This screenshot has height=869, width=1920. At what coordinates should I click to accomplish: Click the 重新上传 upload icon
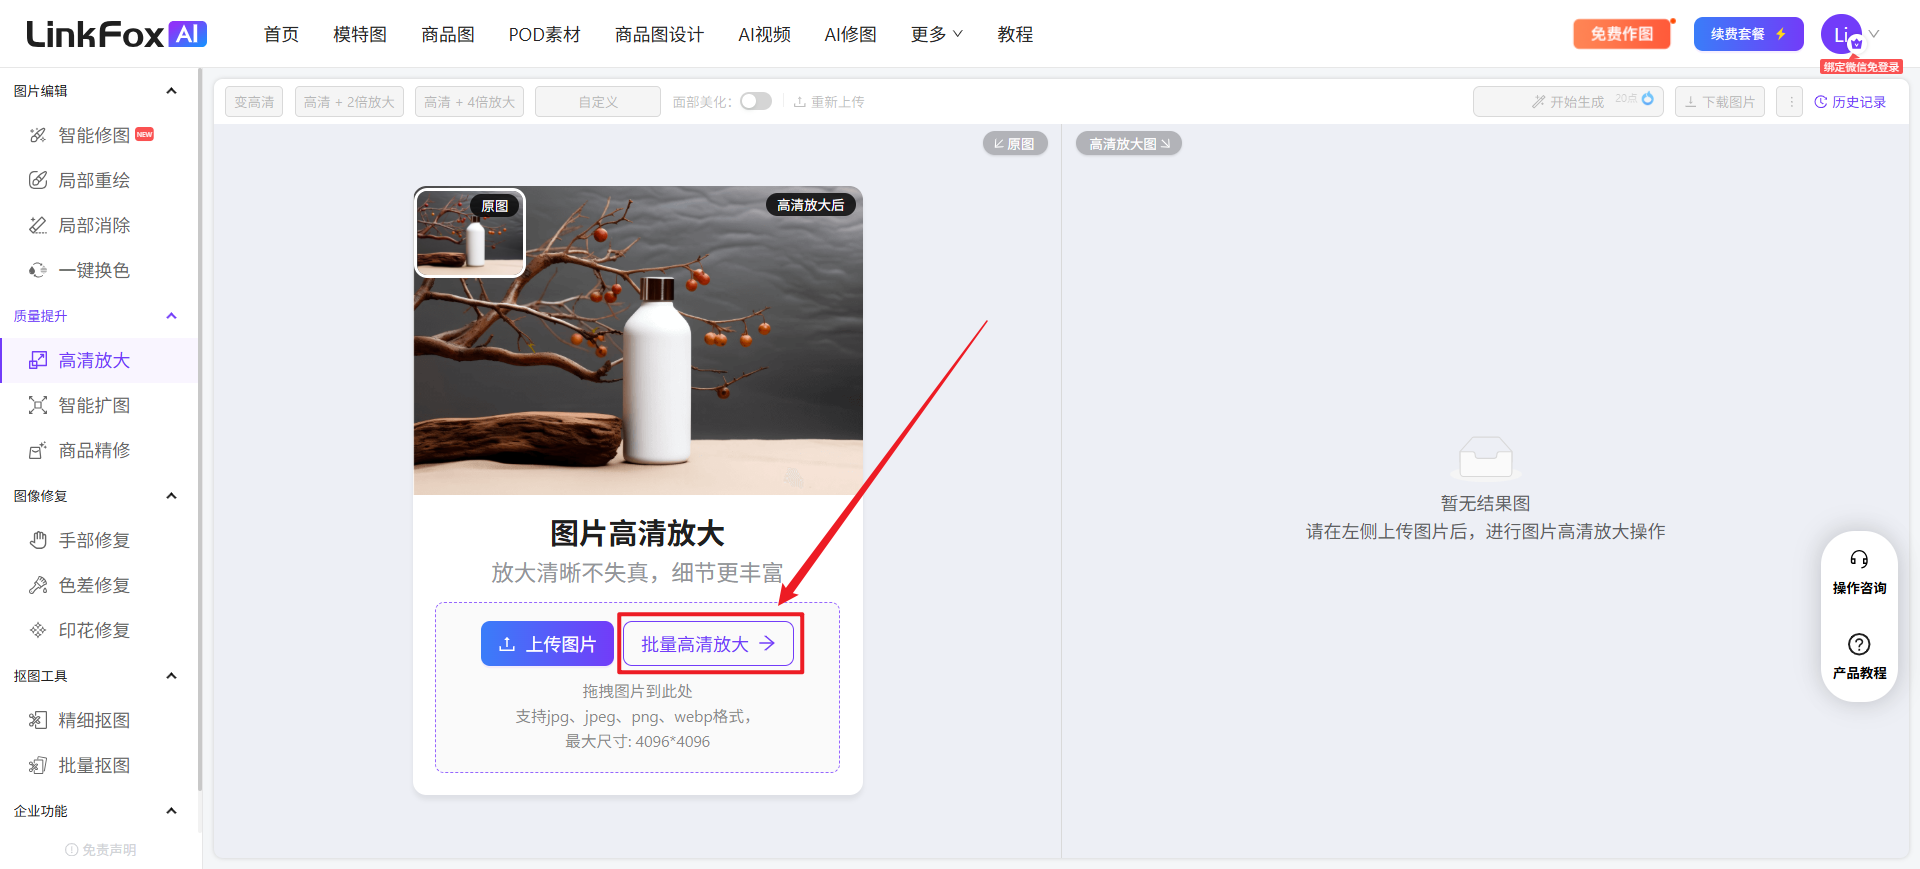[800, 102]
